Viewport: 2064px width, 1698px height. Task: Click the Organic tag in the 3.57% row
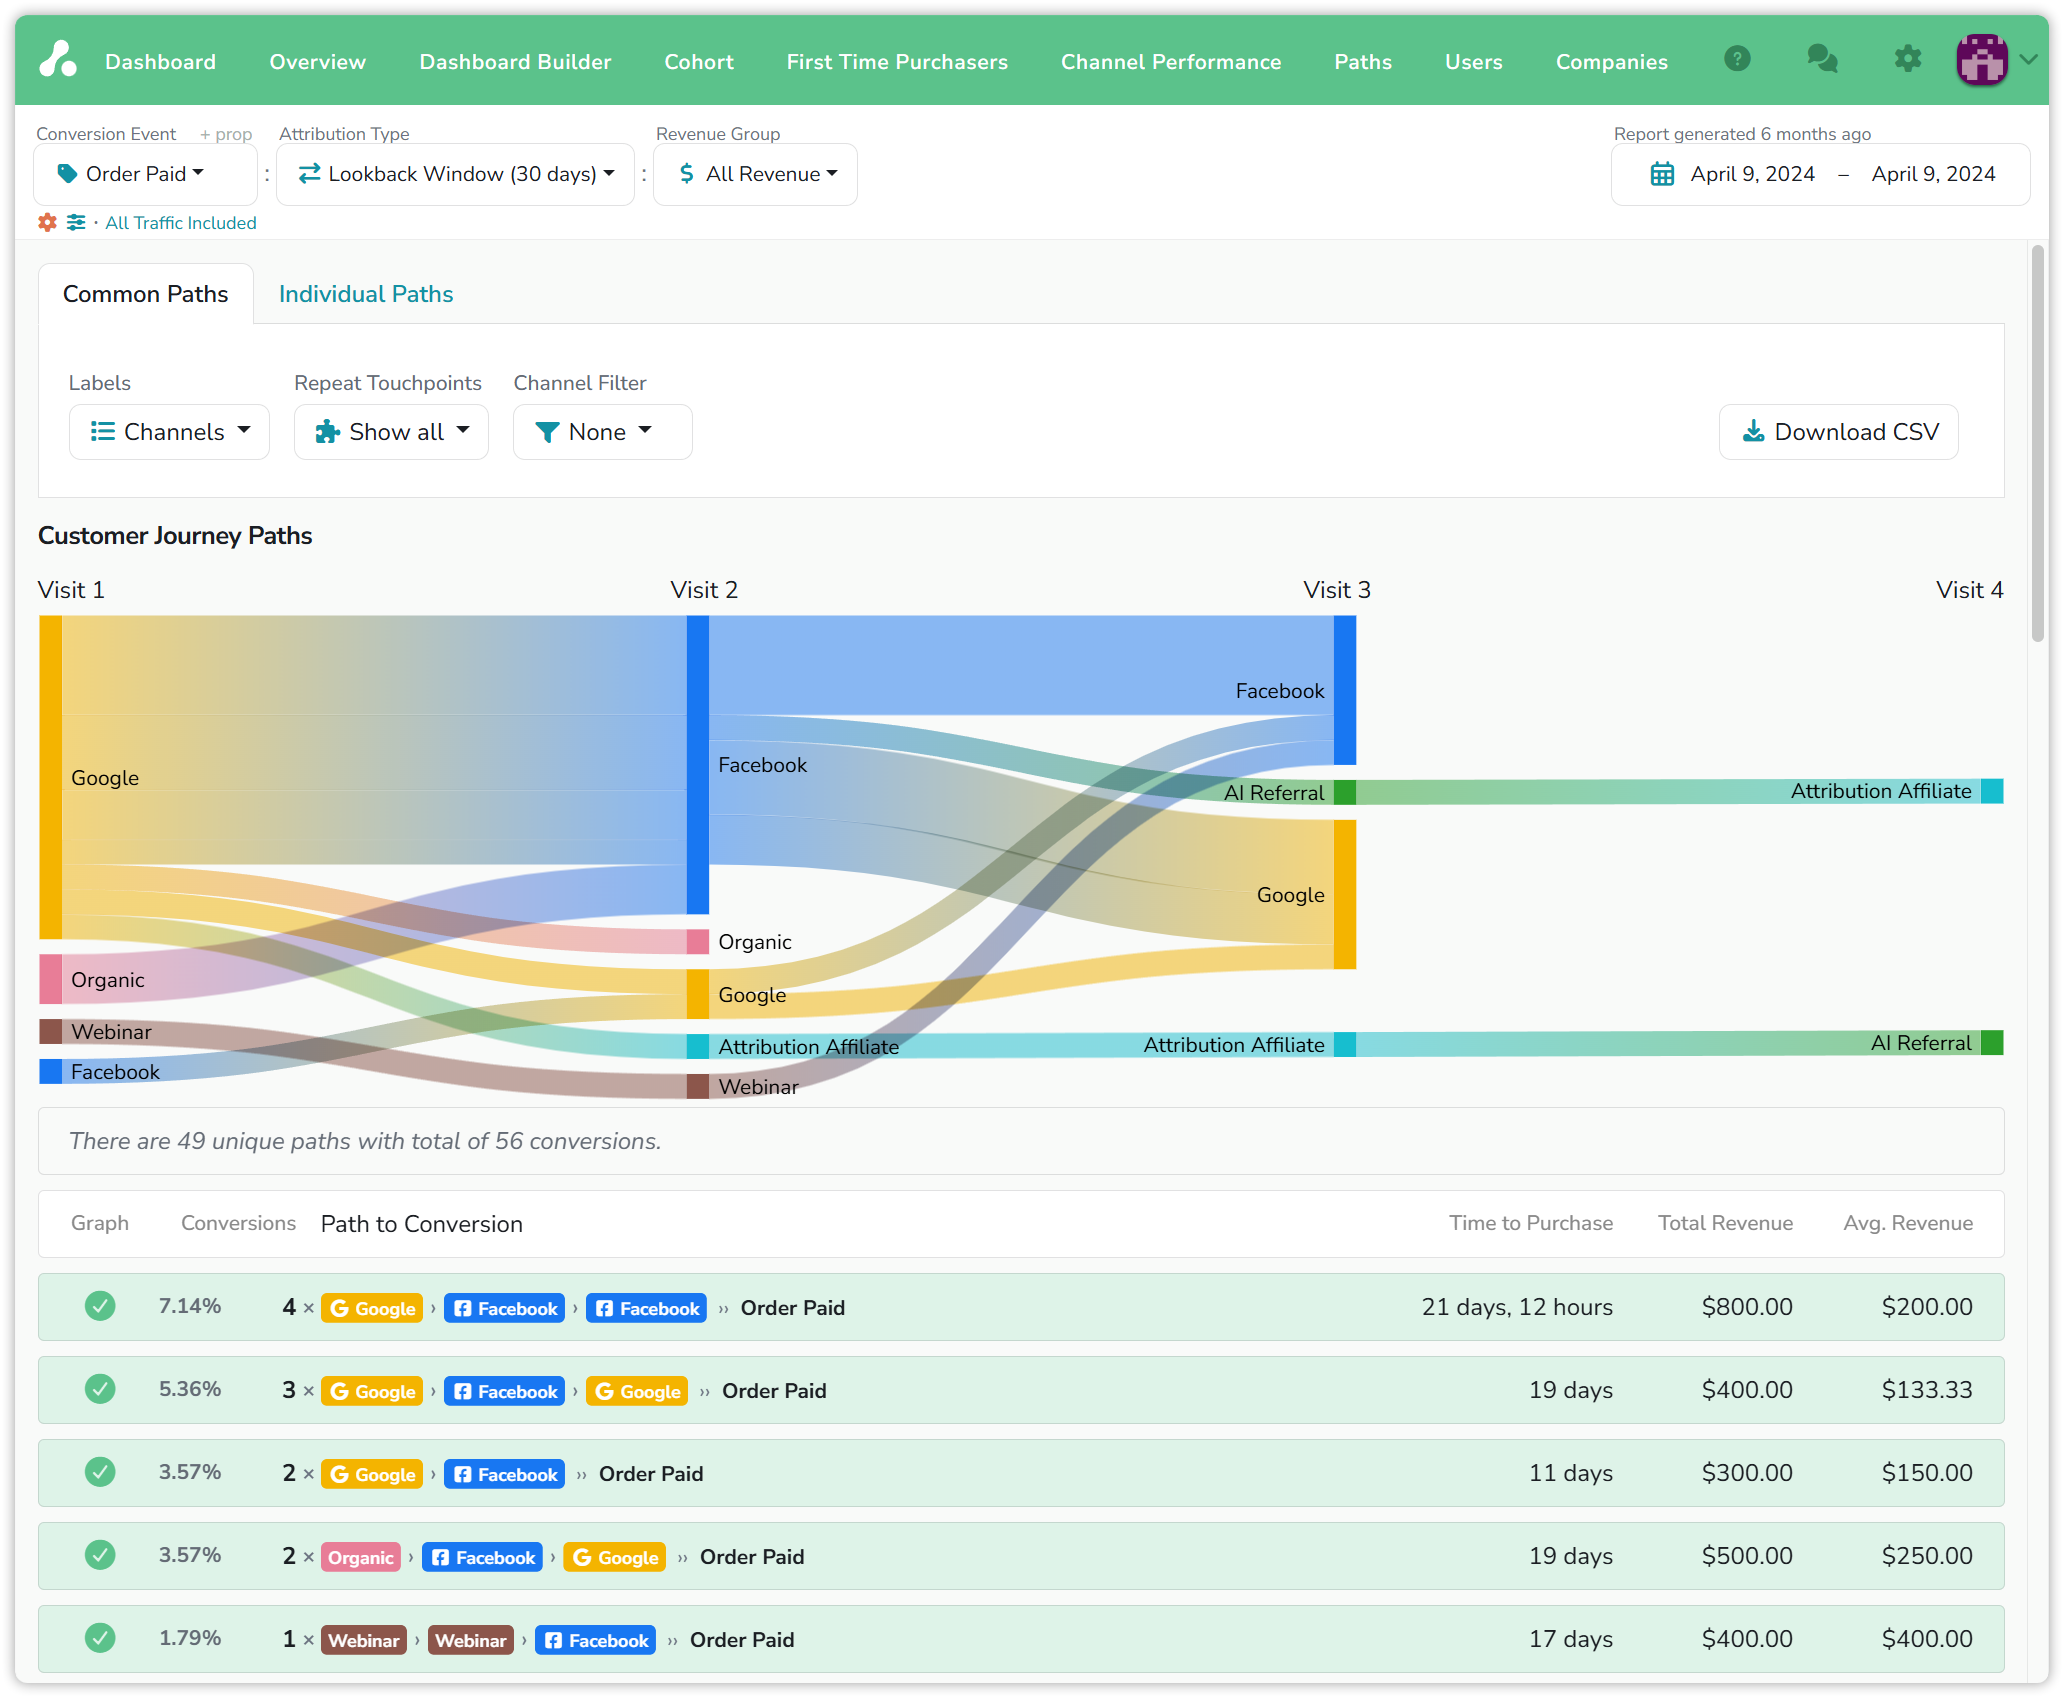(361, 1557)
